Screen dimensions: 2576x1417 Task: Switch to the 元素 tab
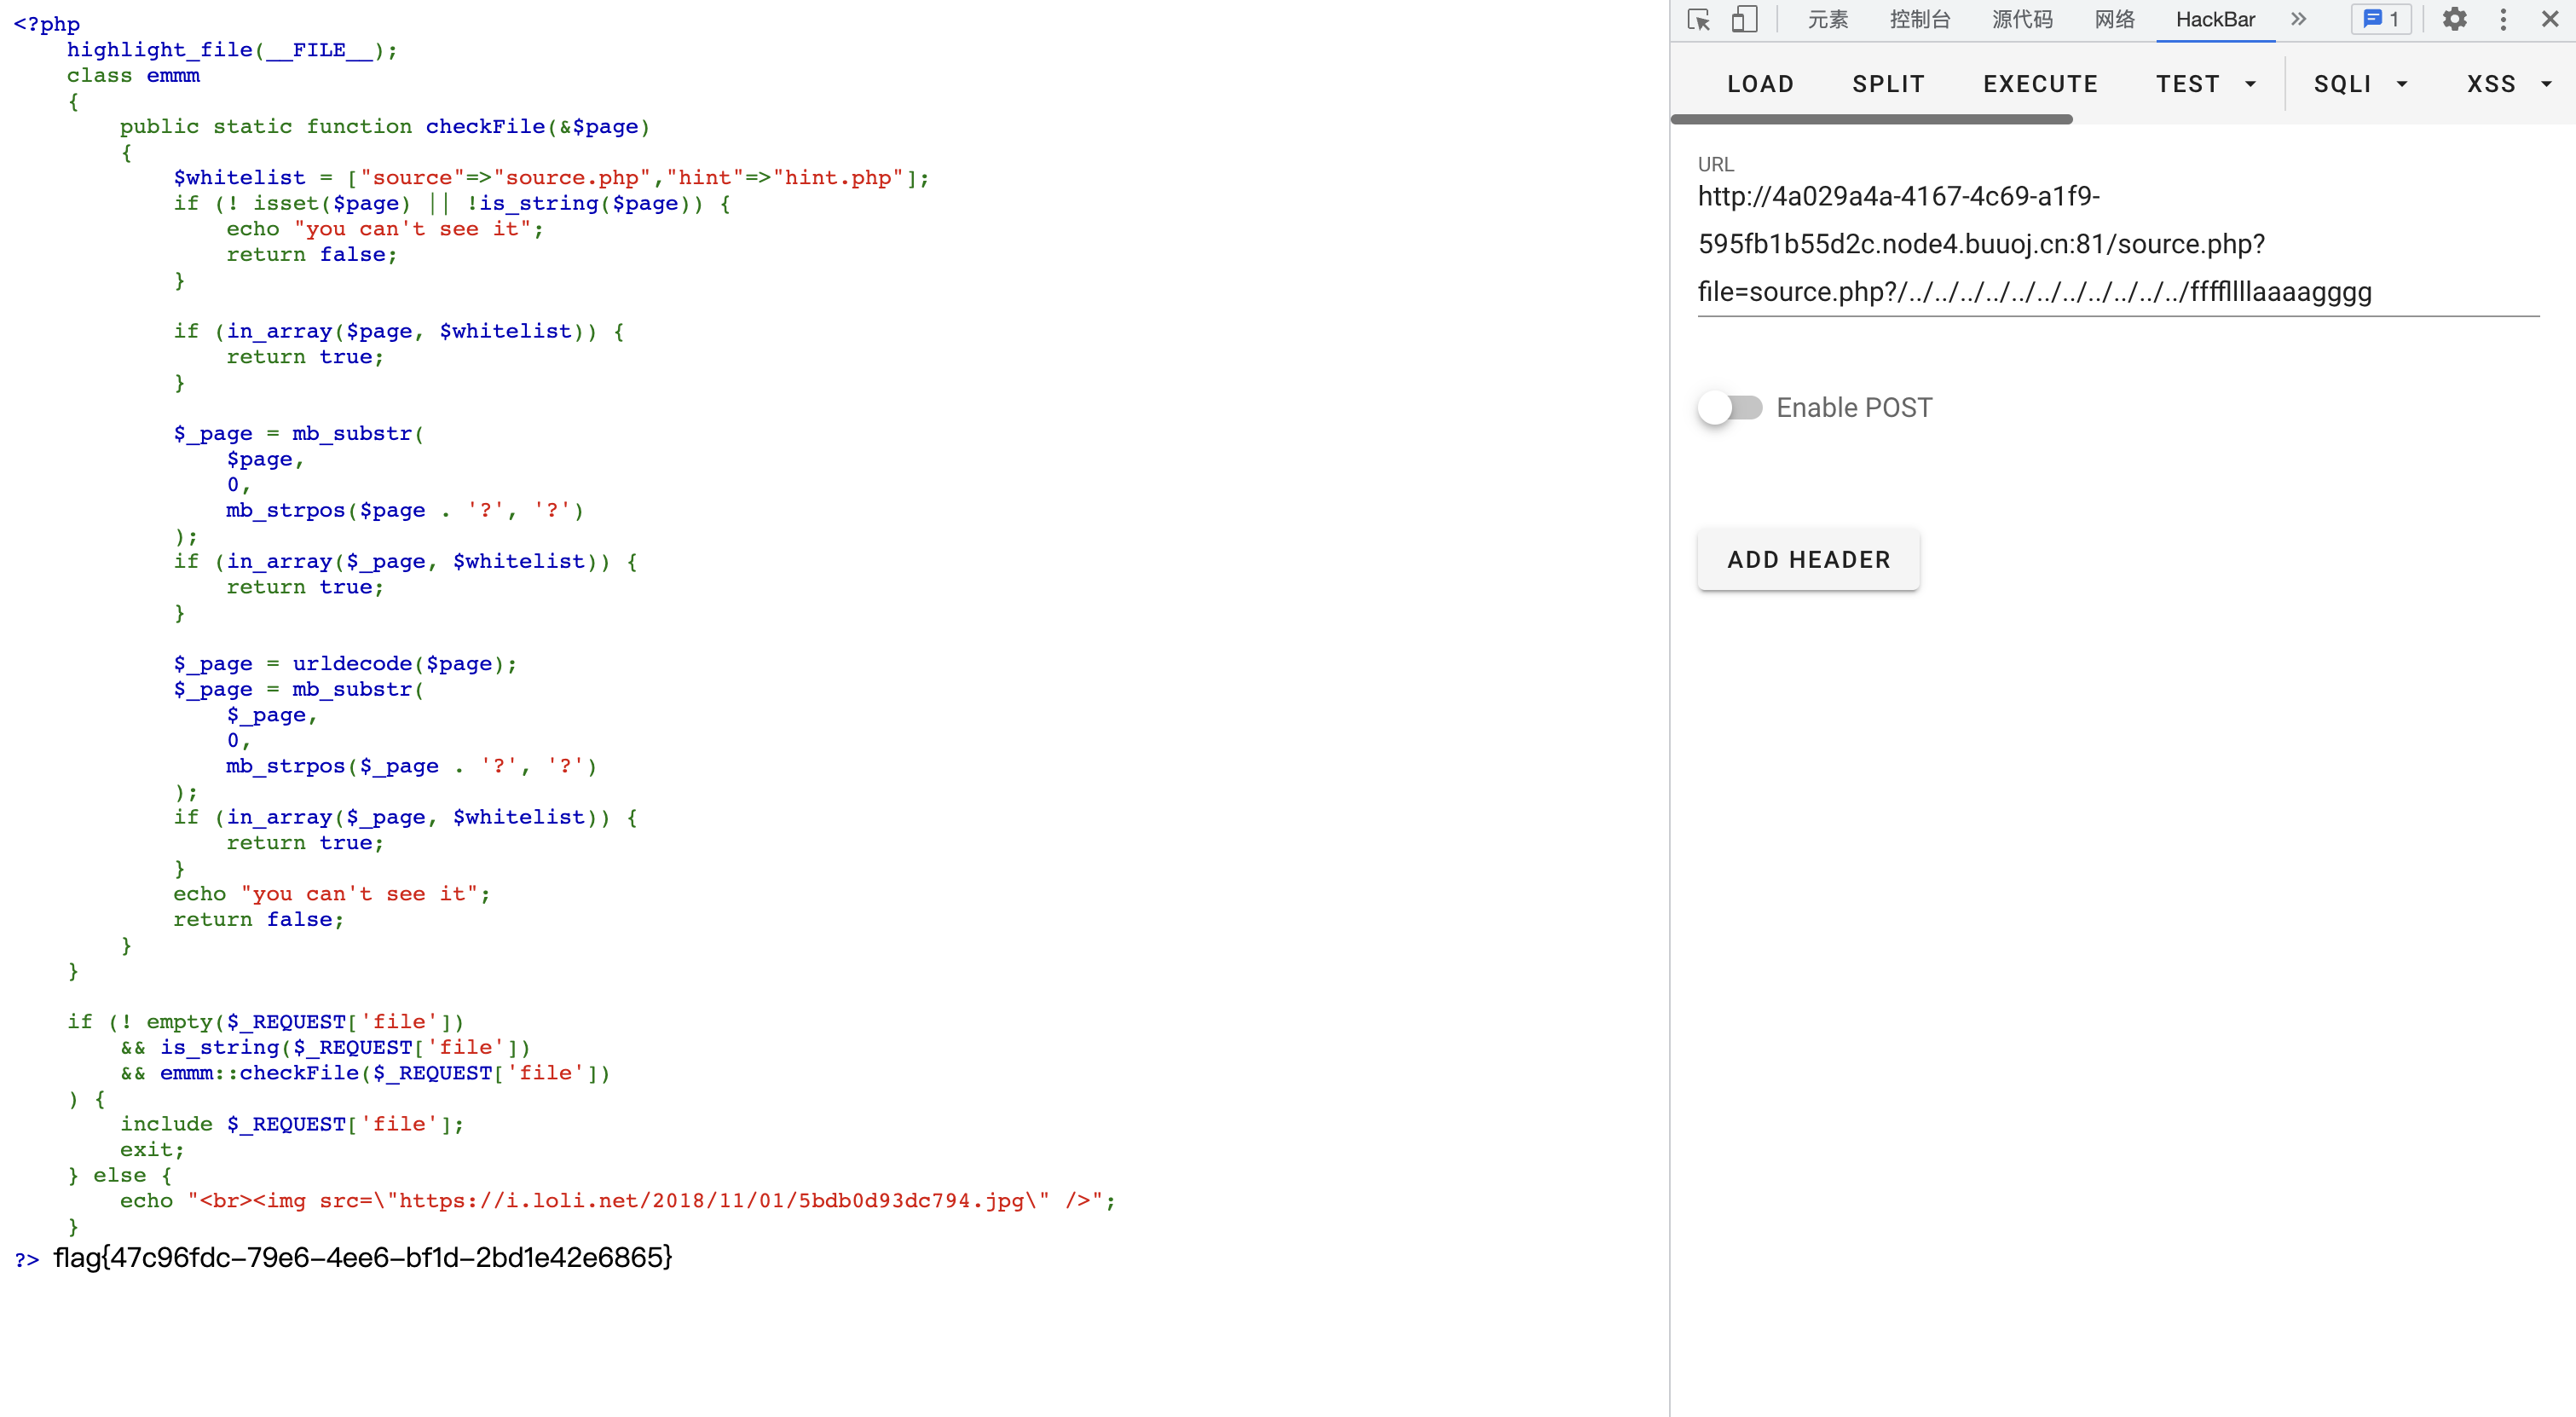point(1827,20)
